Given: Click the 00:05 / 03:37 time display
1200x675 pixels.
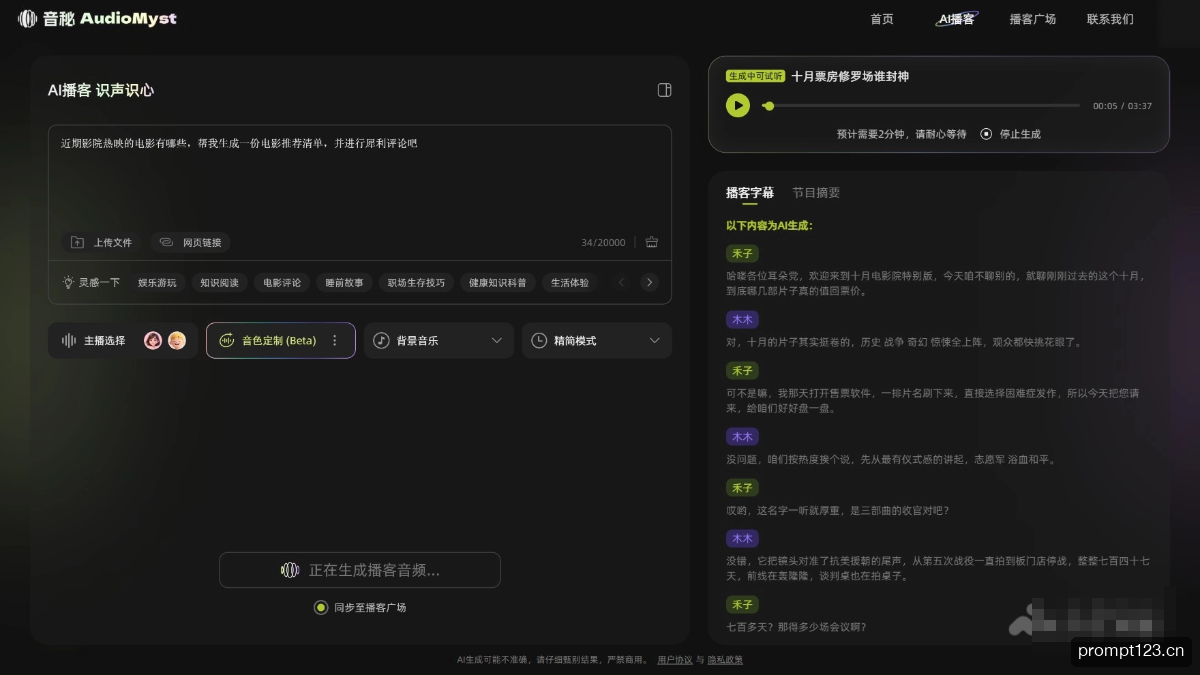Looking at the screenshot, I should coord(1122,106).
